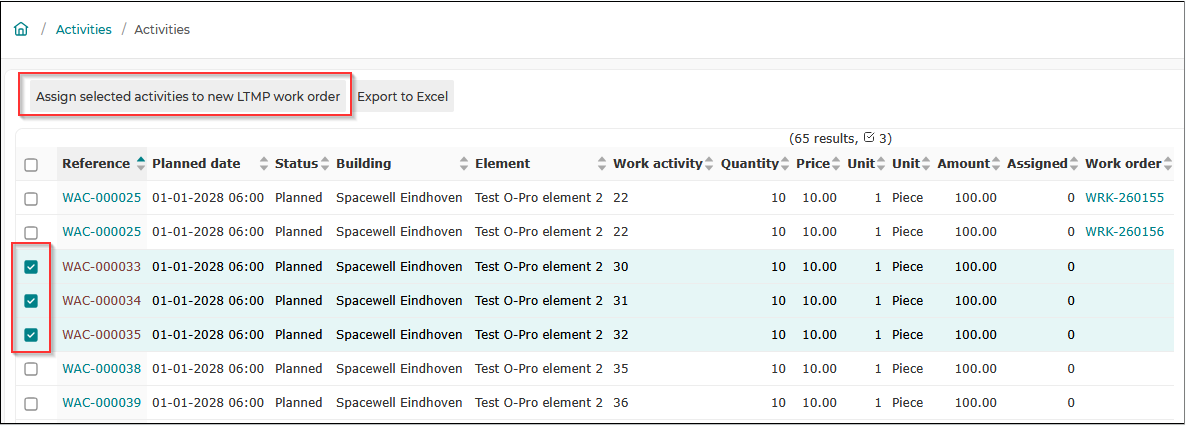This screenshot has height=426, width=1186.
Task: Open WAC-000025 reference in WRK-260155 row
Action: coord(101,197)
